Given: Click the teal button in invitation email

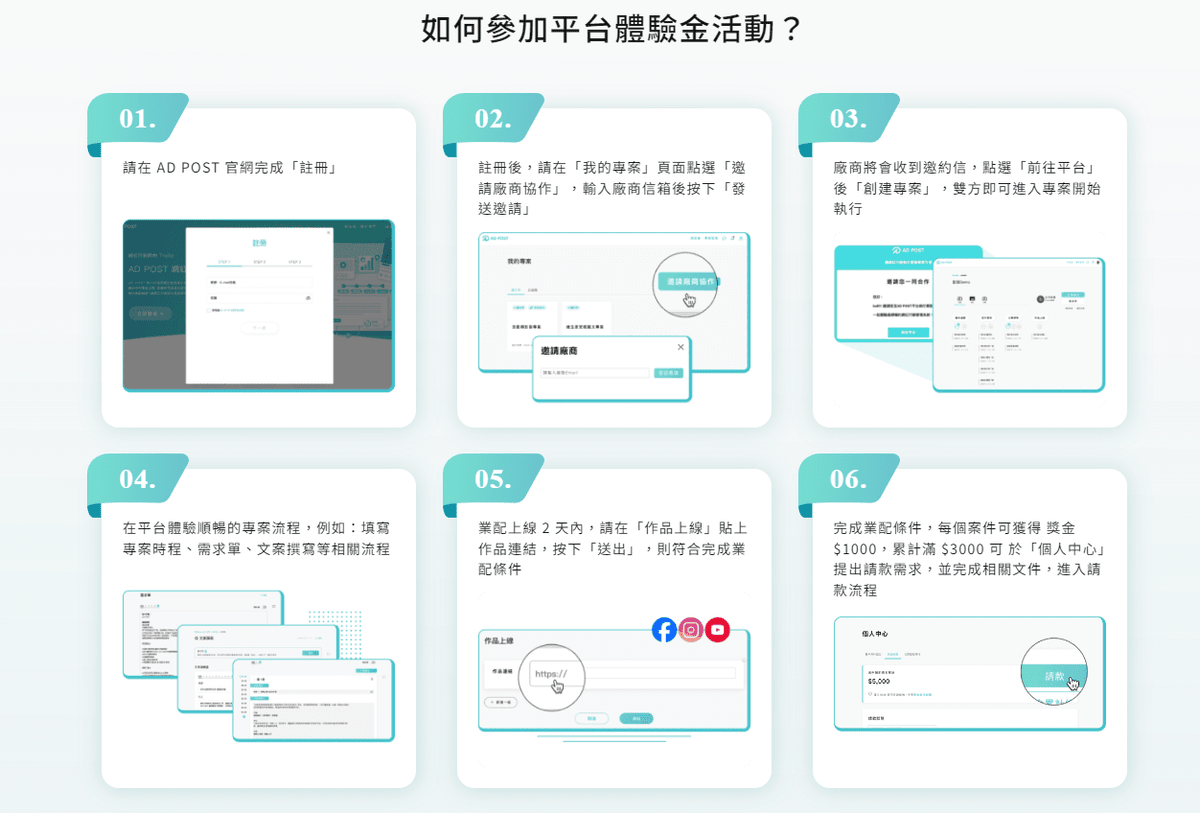Looking at the screenshot, I should click(908, 331).
